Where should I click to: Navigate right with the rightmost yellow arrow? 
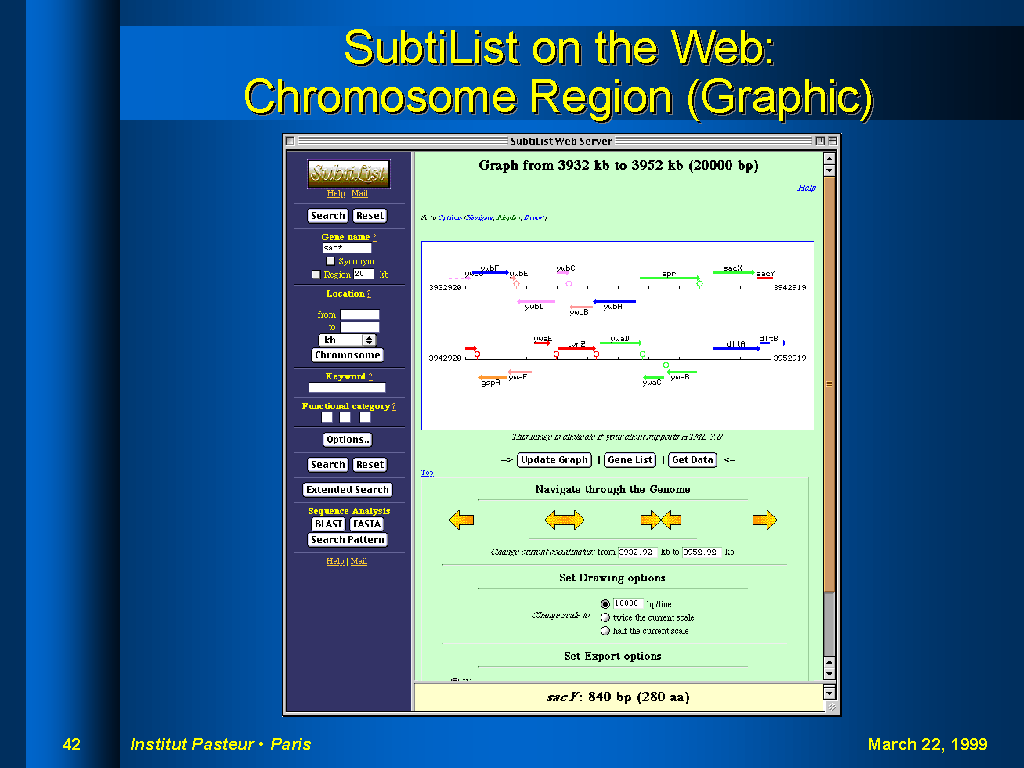(x=764, y=519)
